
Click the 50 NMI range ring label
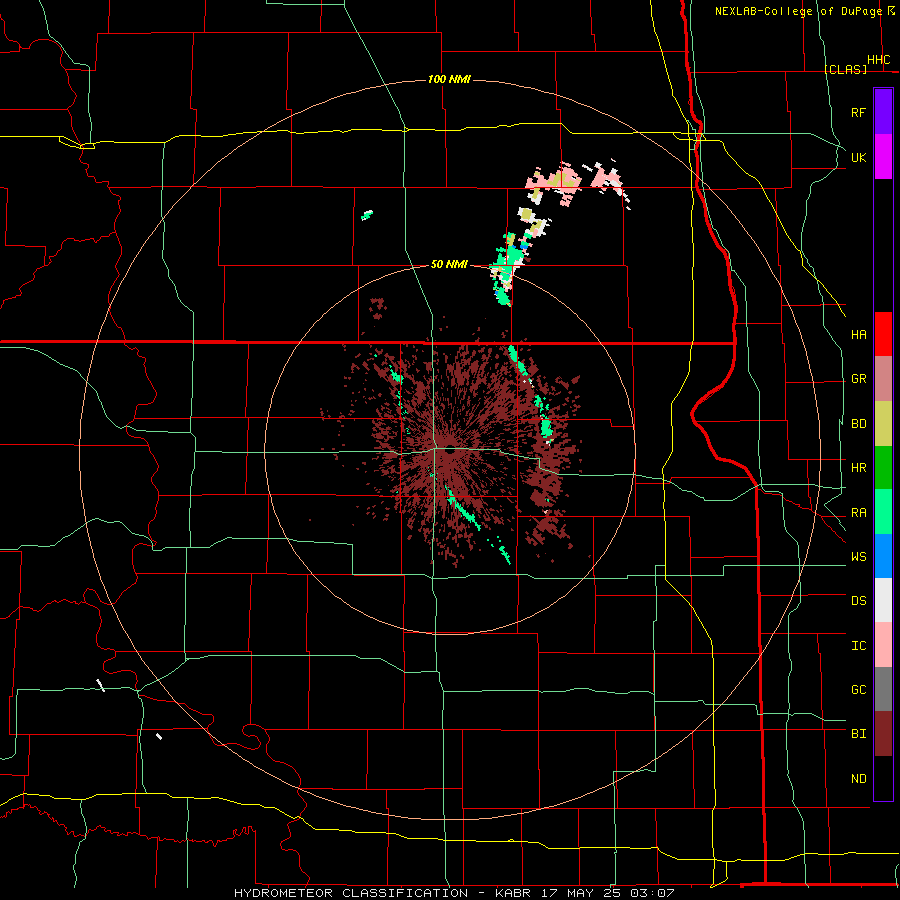449,264
